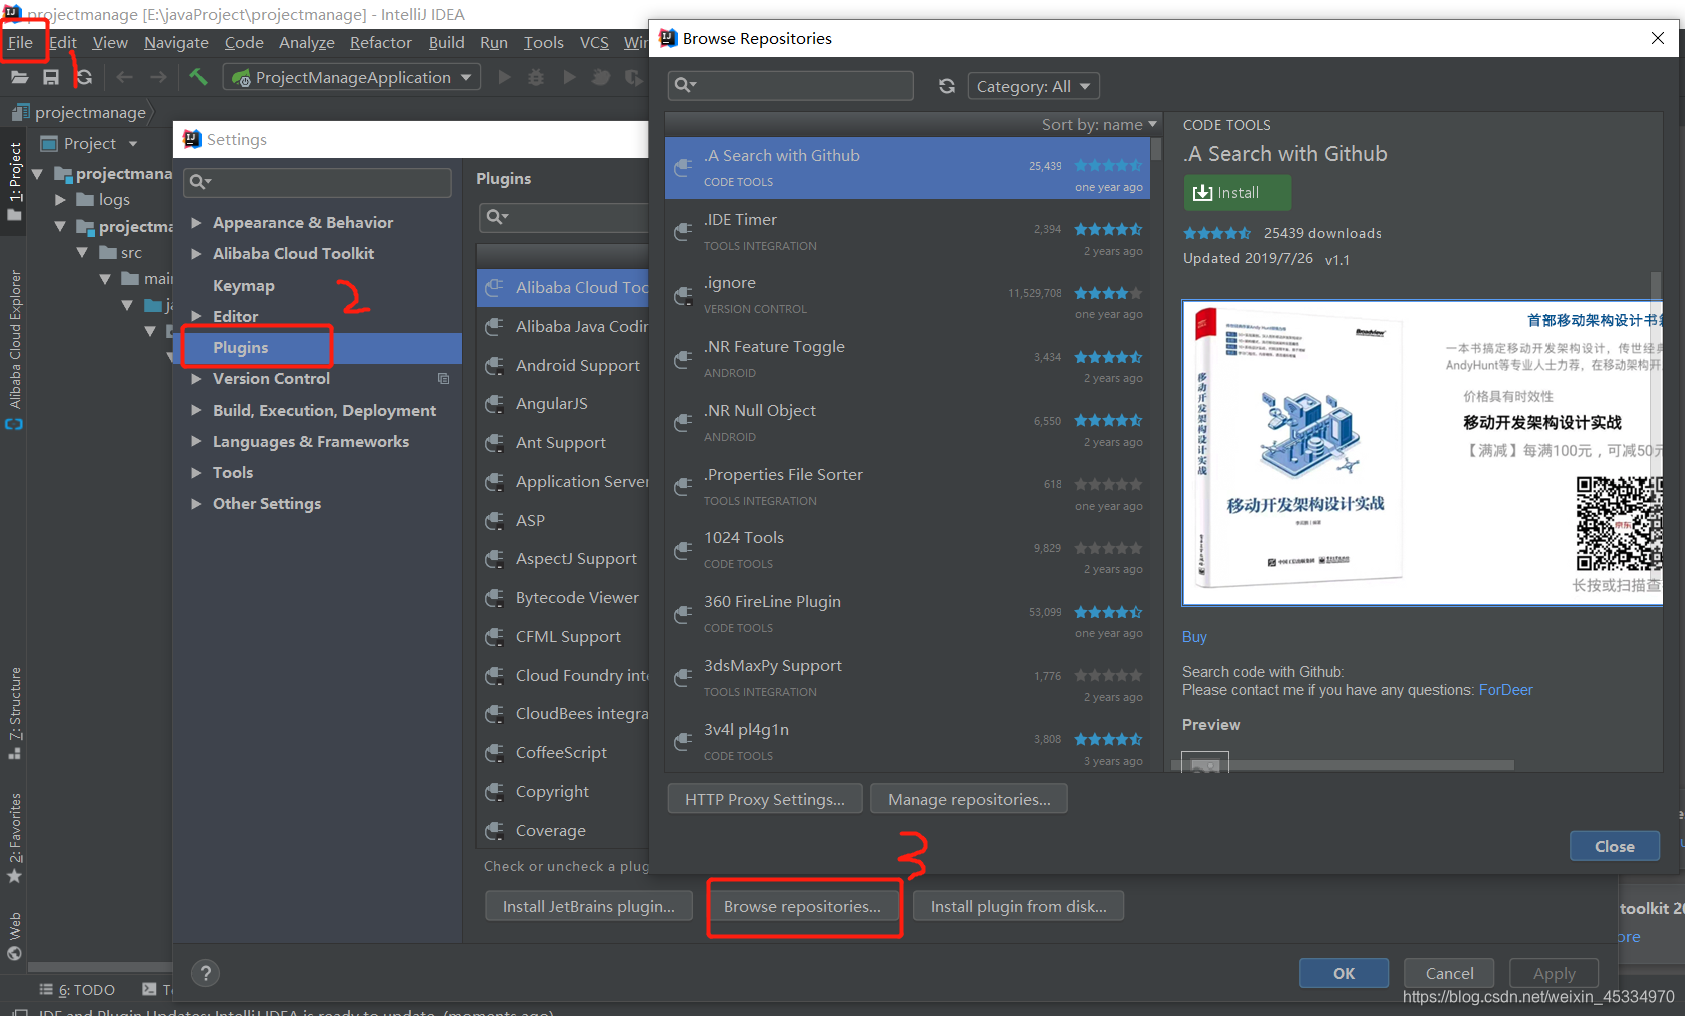Open ProjectManageApplication run configuration dropdown
The image size is (1685, 1016).
(x=352, y=77)
